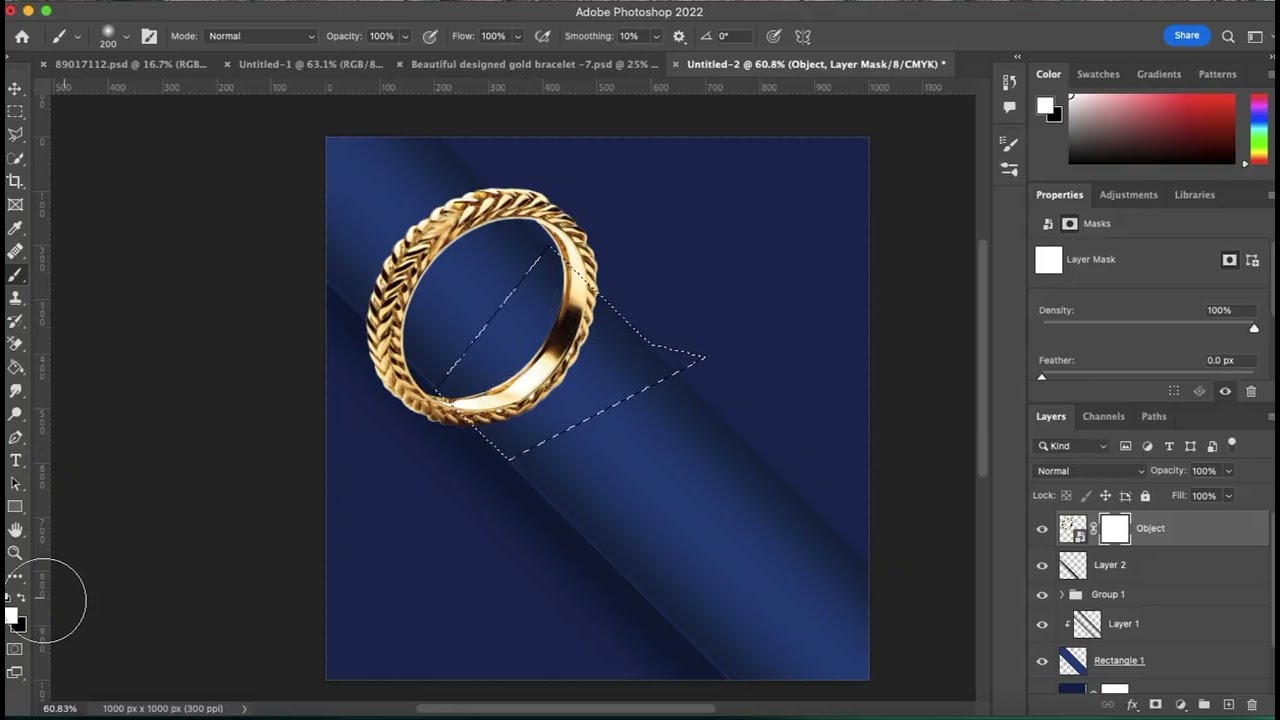Open the Smoothing value dropdown
Viewport: 1280px width, 720px height.
point(656,36)
